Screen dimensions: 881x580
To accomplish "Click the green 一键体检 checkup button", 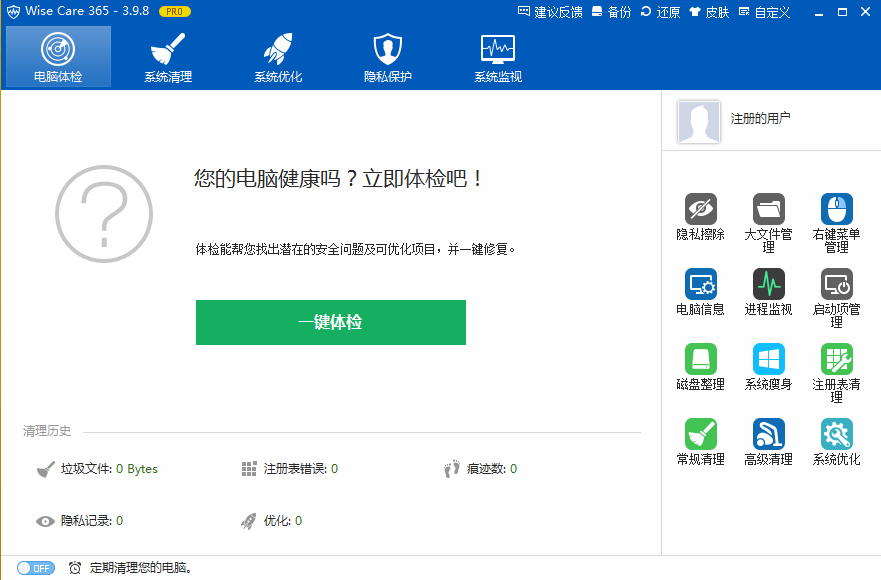I will tap(330, 322).
